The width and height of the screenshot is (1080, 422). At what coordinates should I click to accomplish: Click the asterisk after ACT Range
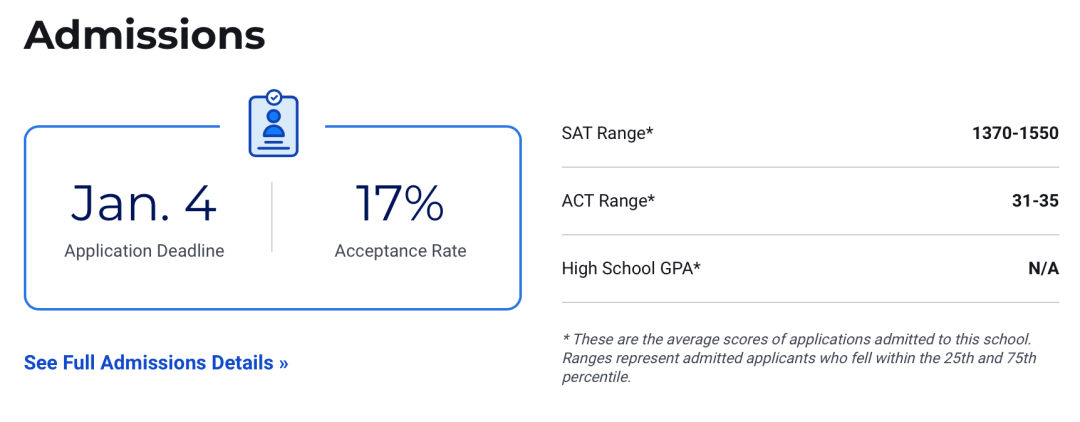pos(652,199)
